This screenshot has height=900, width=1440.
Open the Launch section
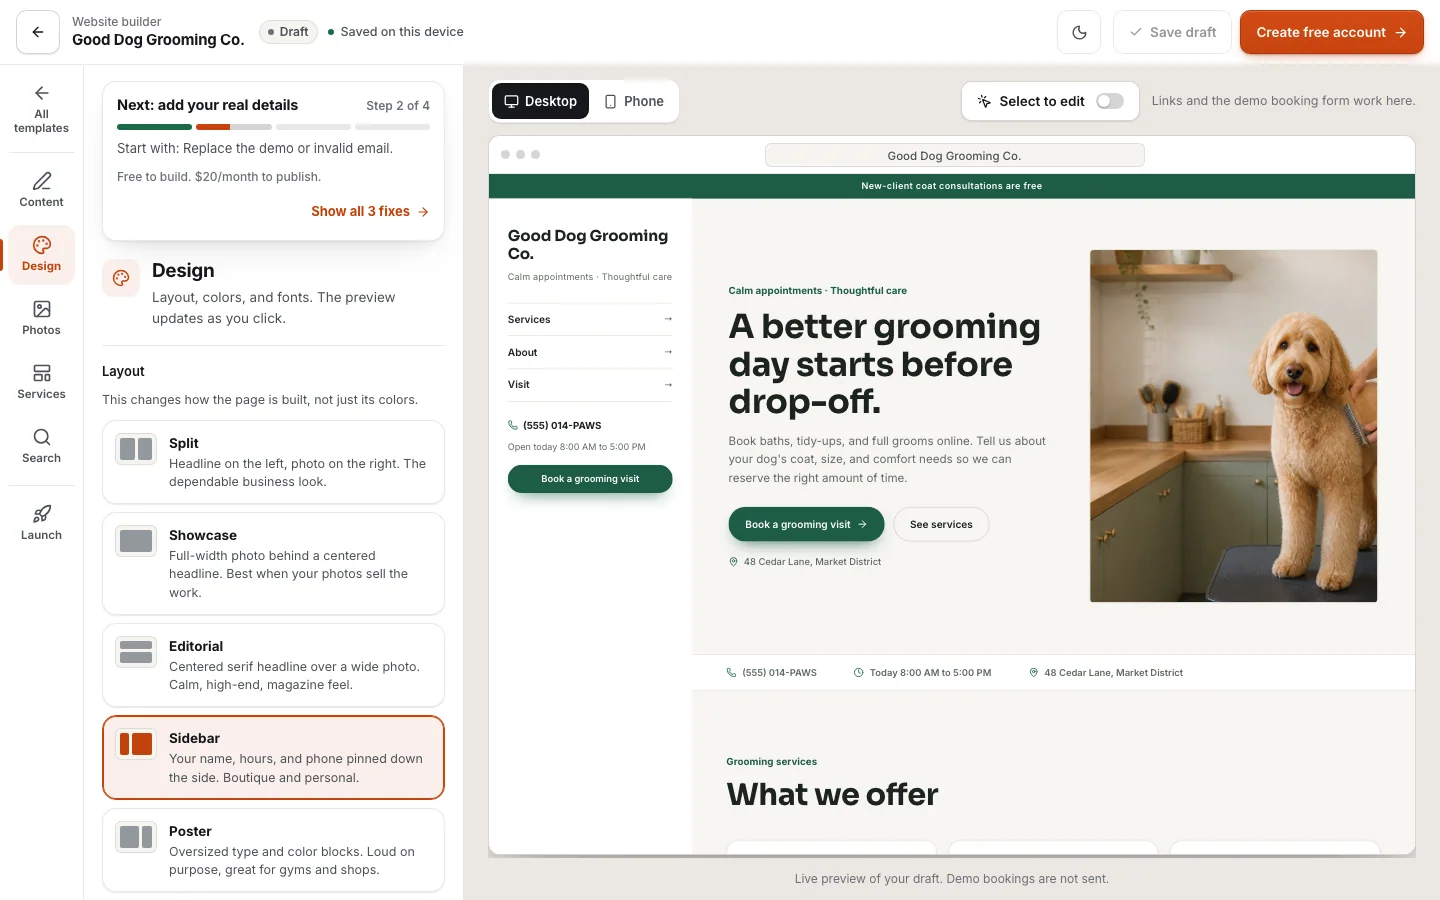point(41,523)
